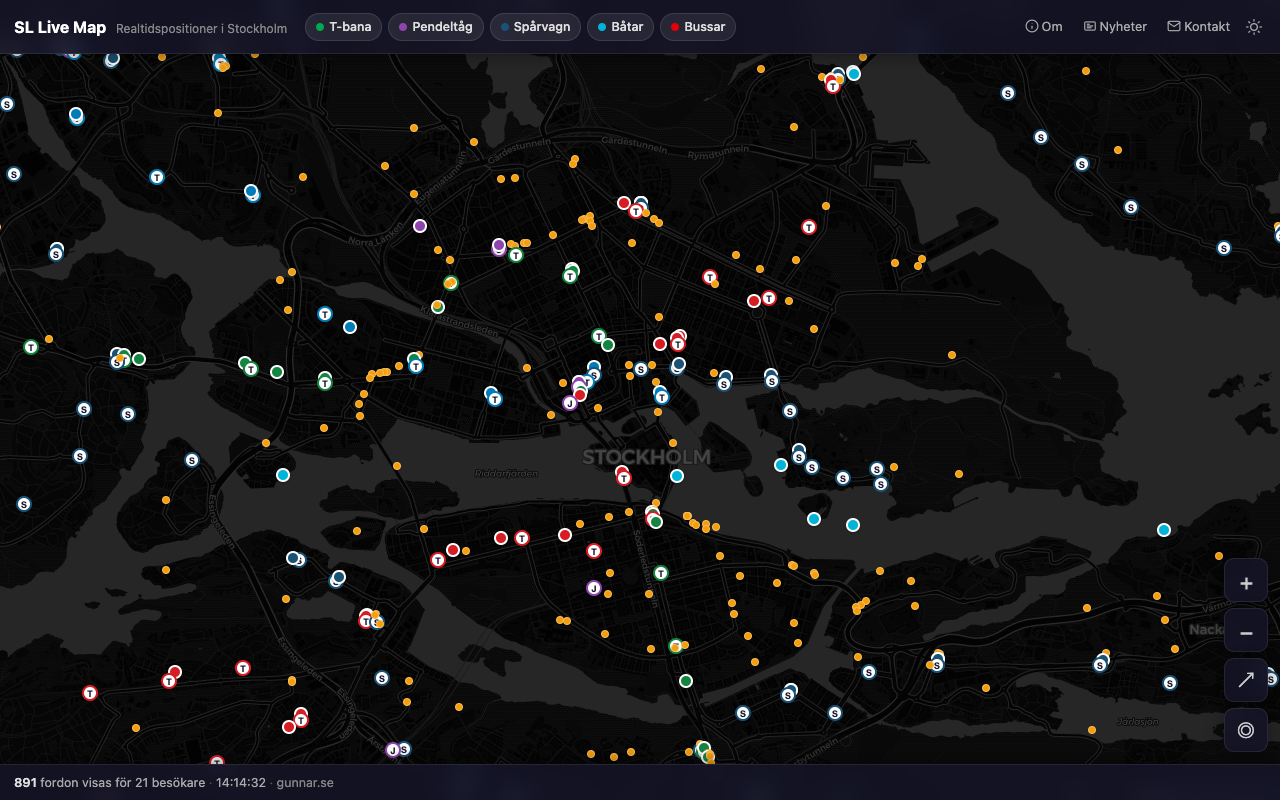Open the gunnar.se link in the footer
The image size is (1280, 800).
(305, 782)
